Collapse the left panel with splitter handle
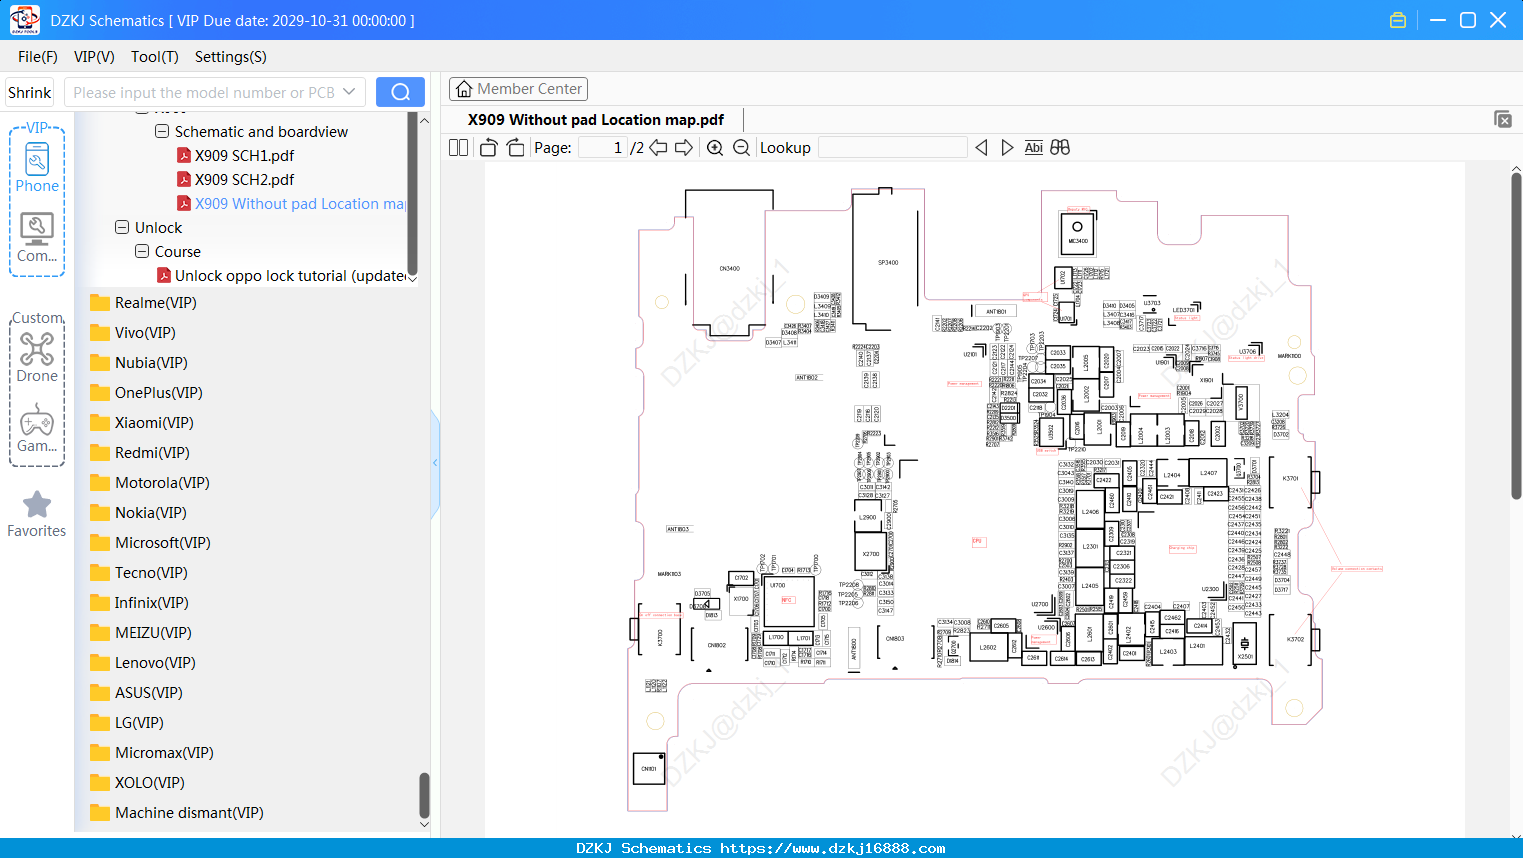The width and height of the screenshot is (1523, 858). point(435,463)
